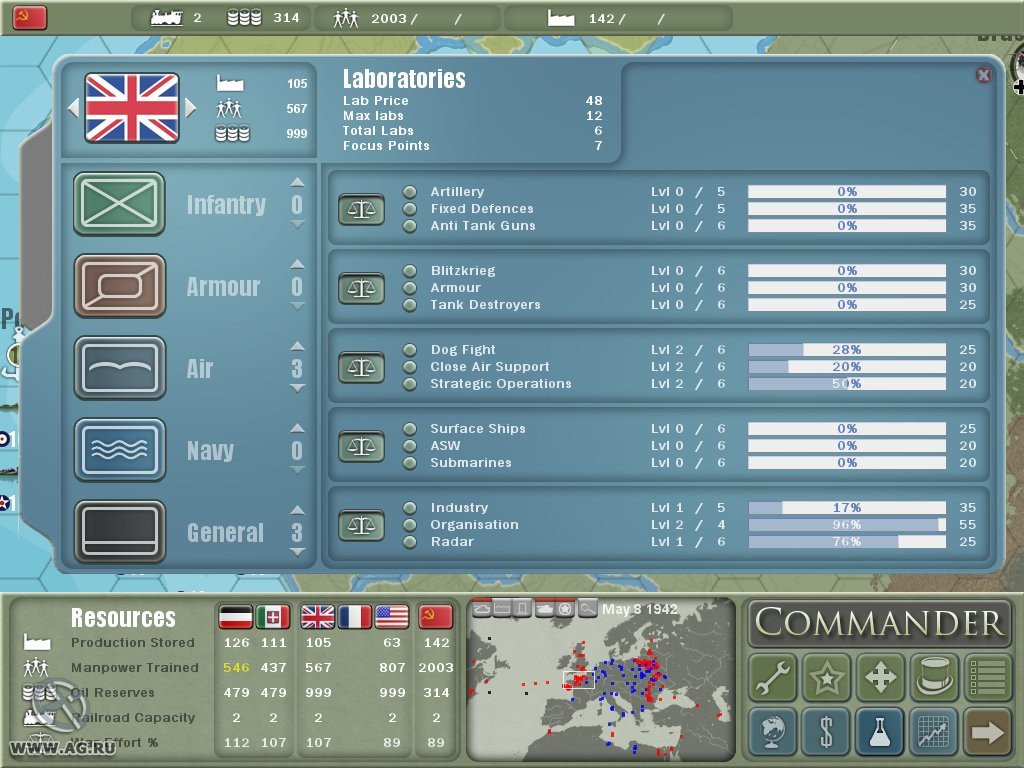The height and width of the screenshot is (768, 1024).
Task: Increase General labs with up arrow
Action: click(297, 510)
